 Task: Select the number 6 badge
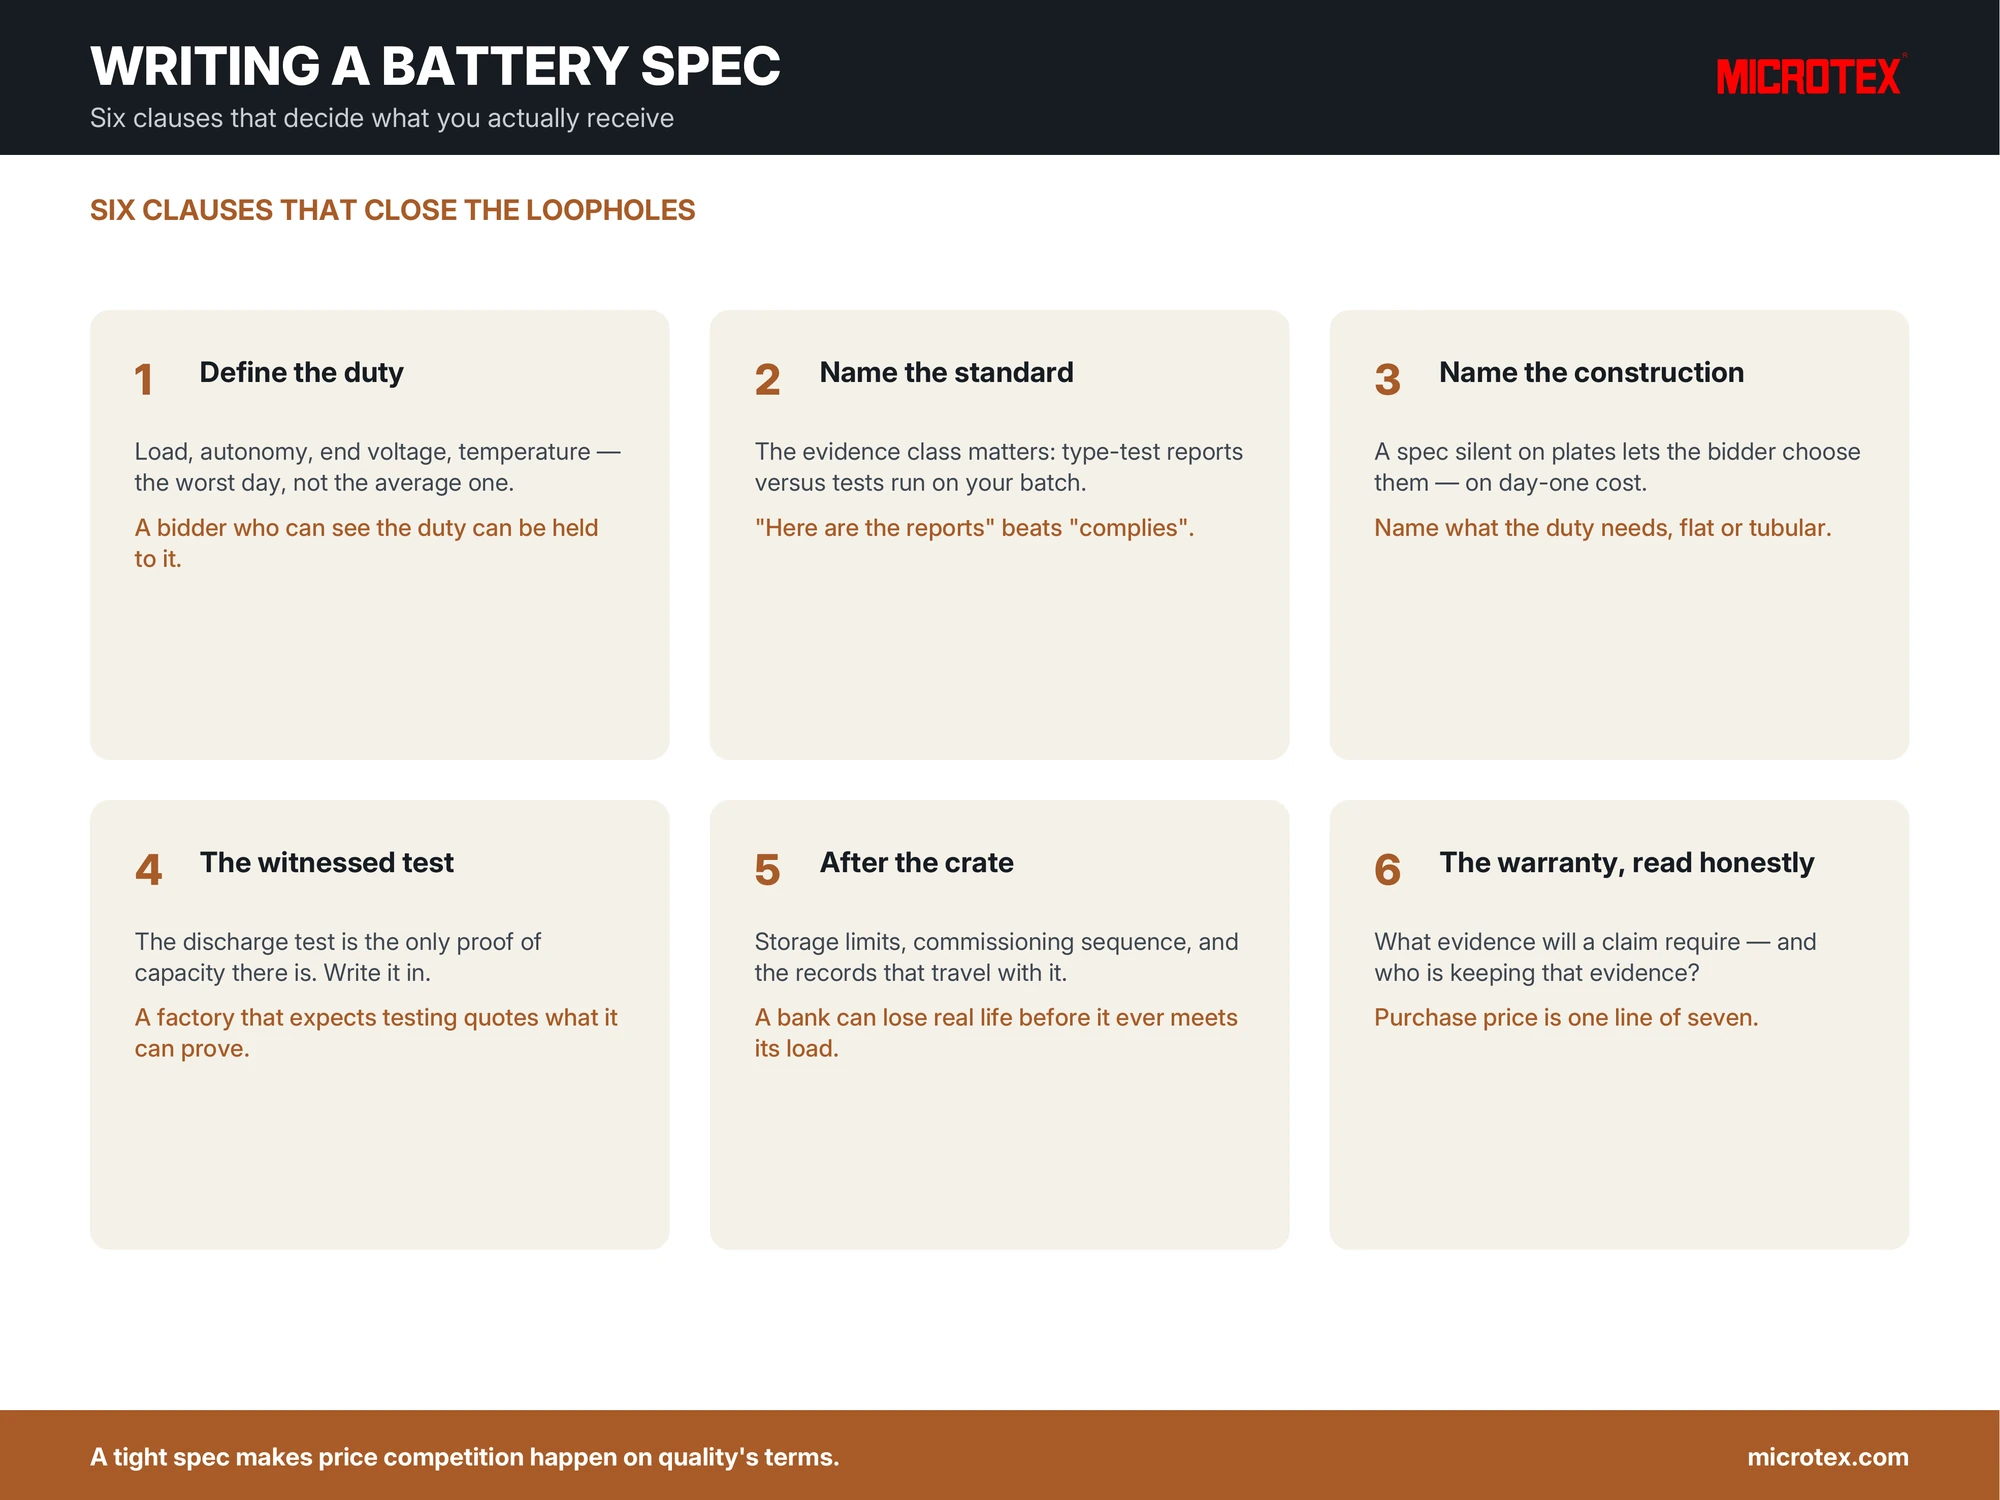pos(1387,870)
